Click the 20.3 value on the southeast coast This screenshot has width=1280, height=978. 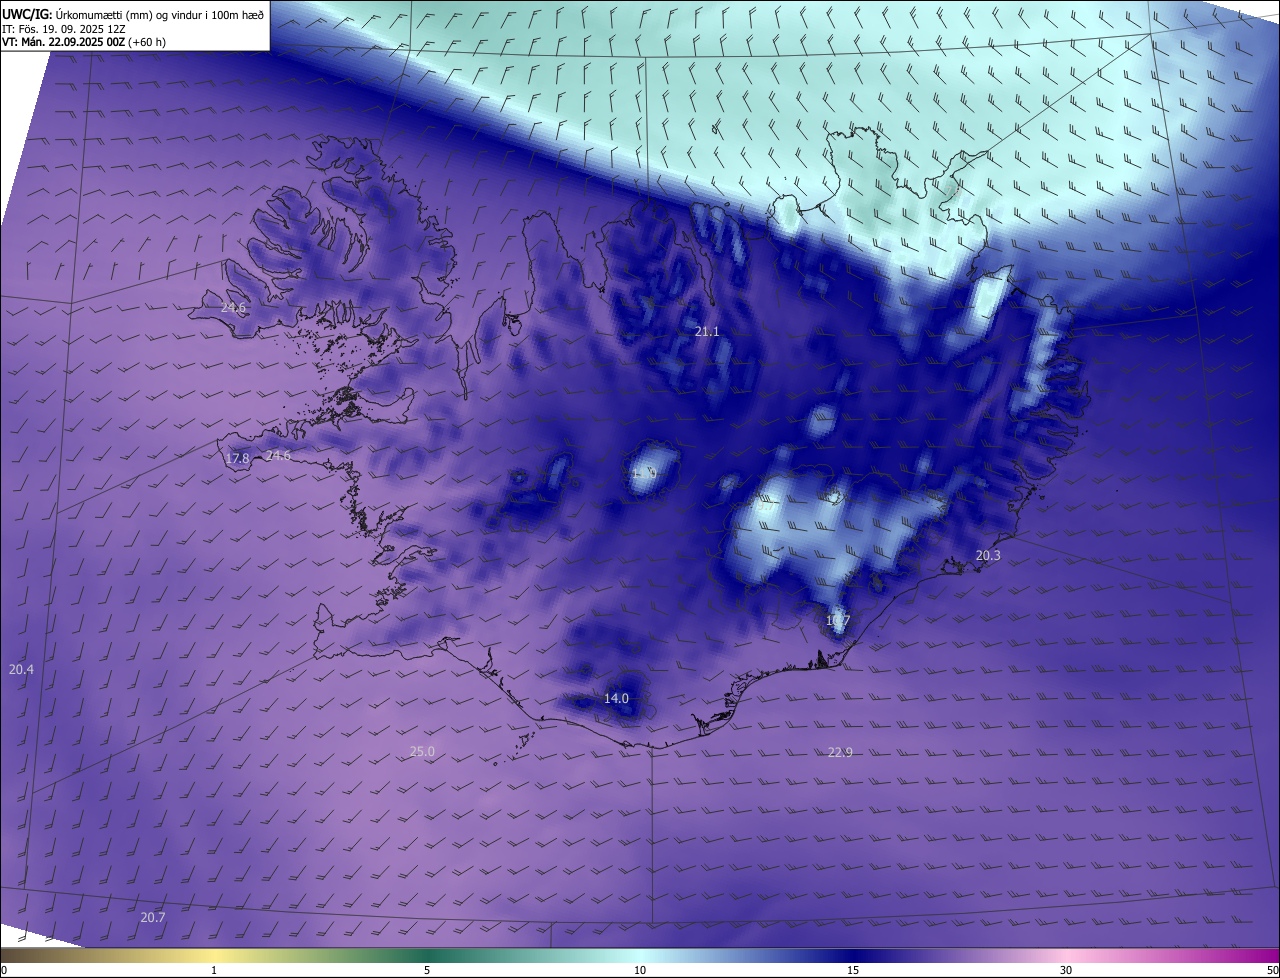988,555
